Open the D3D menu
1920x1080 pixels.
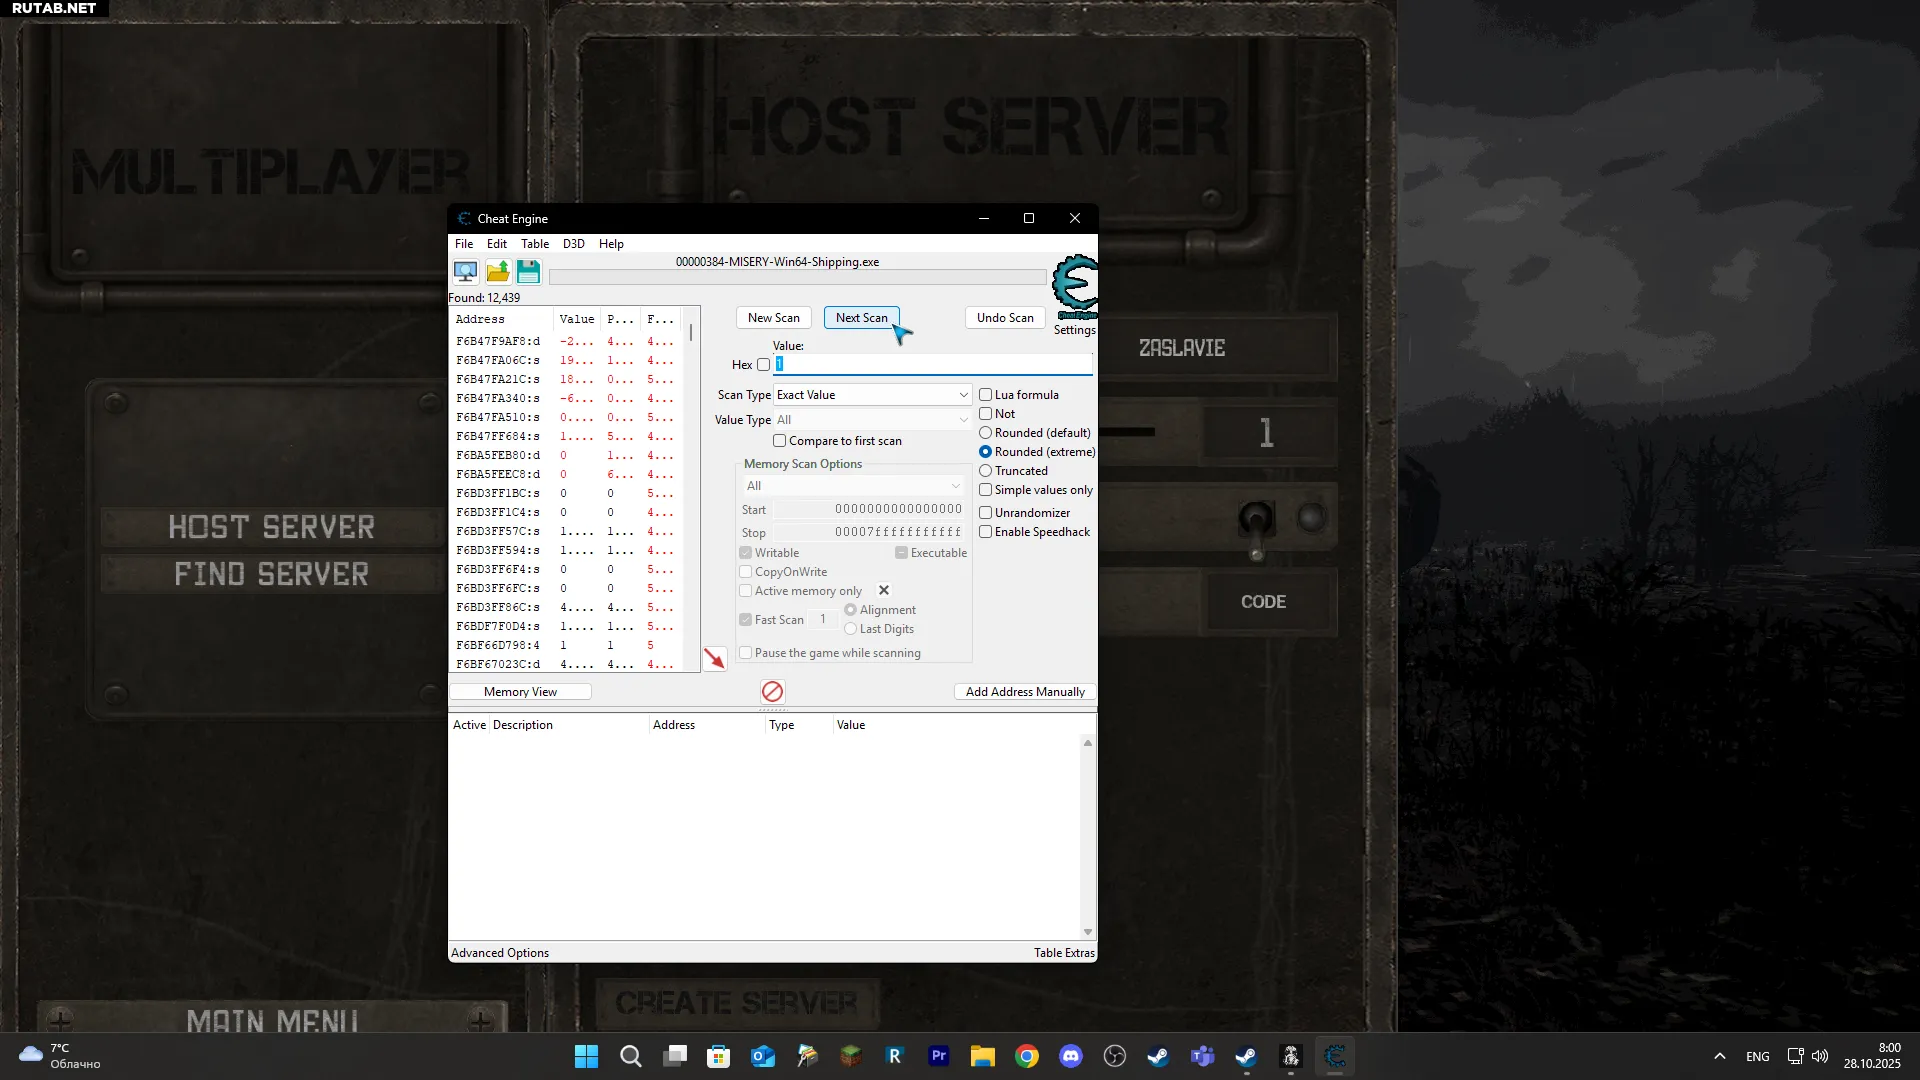(573, 244)
